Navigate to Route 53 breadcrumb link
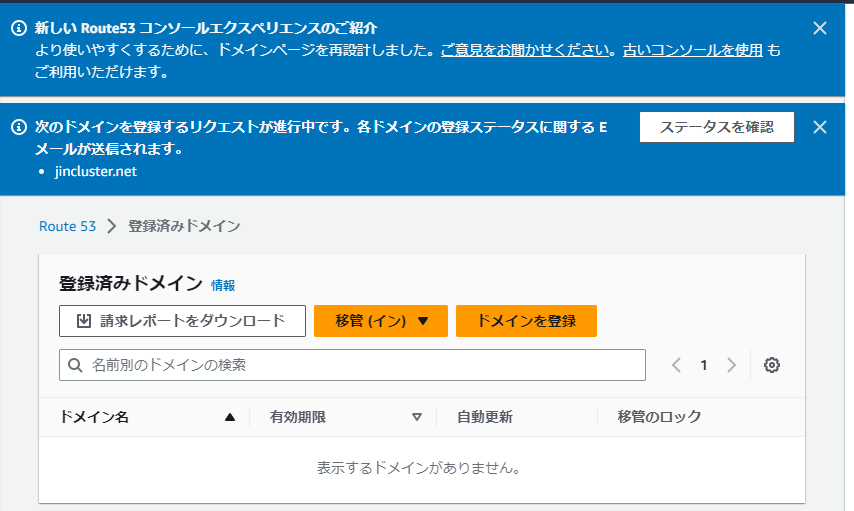 pyautogui.click(x=67, y=226)
